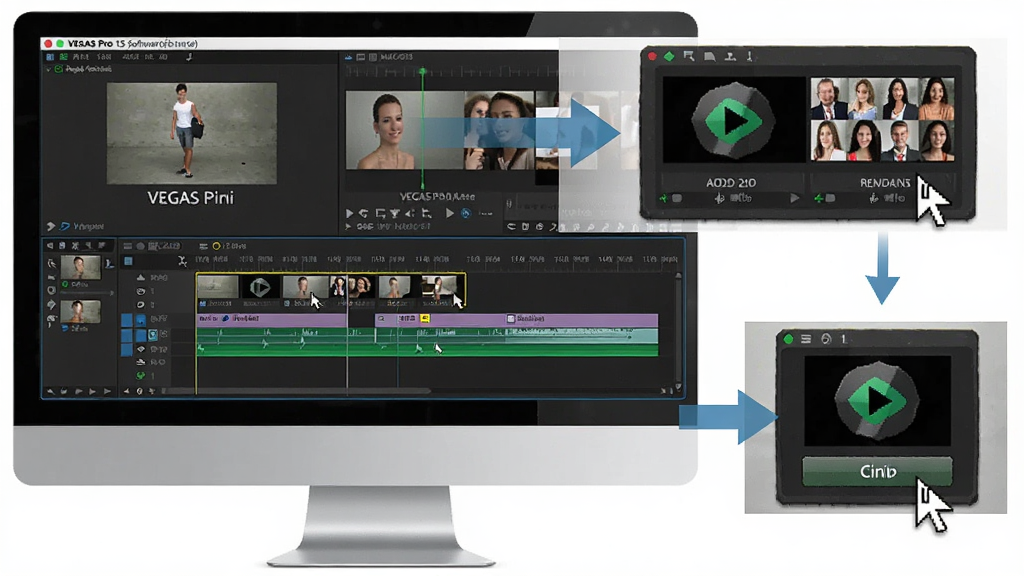Click the blue square button under the timeline toolbar
Screen dimensions: 1024x576
(x=128, y=261)
